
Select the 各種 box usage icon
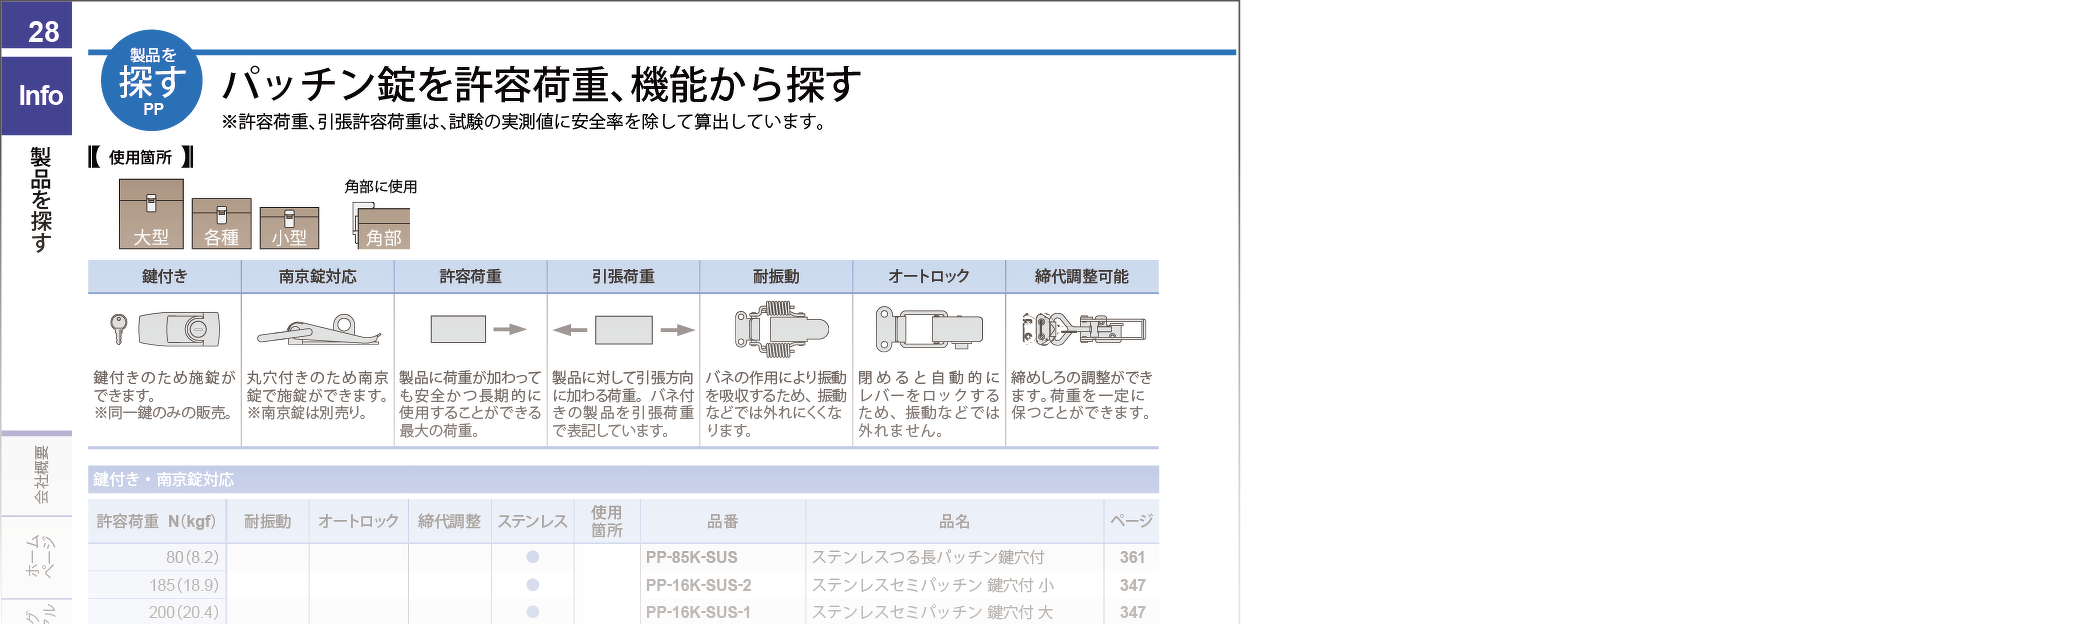(221, 224)
